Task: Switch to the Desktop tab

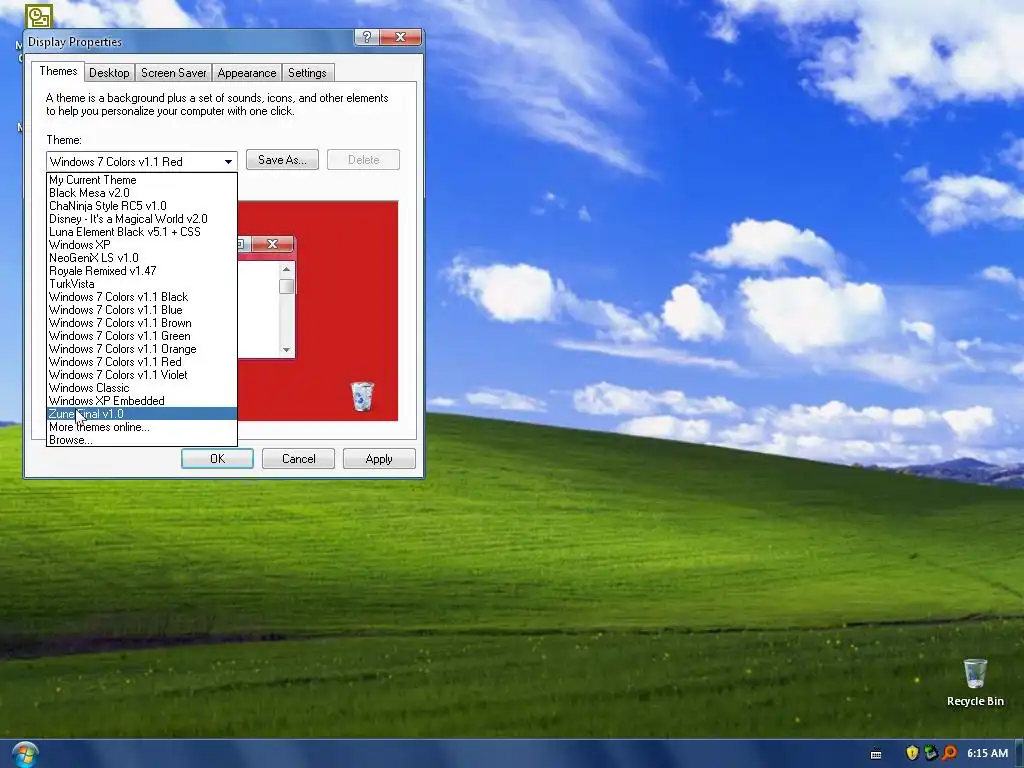Action: click(x=109, y=72)
